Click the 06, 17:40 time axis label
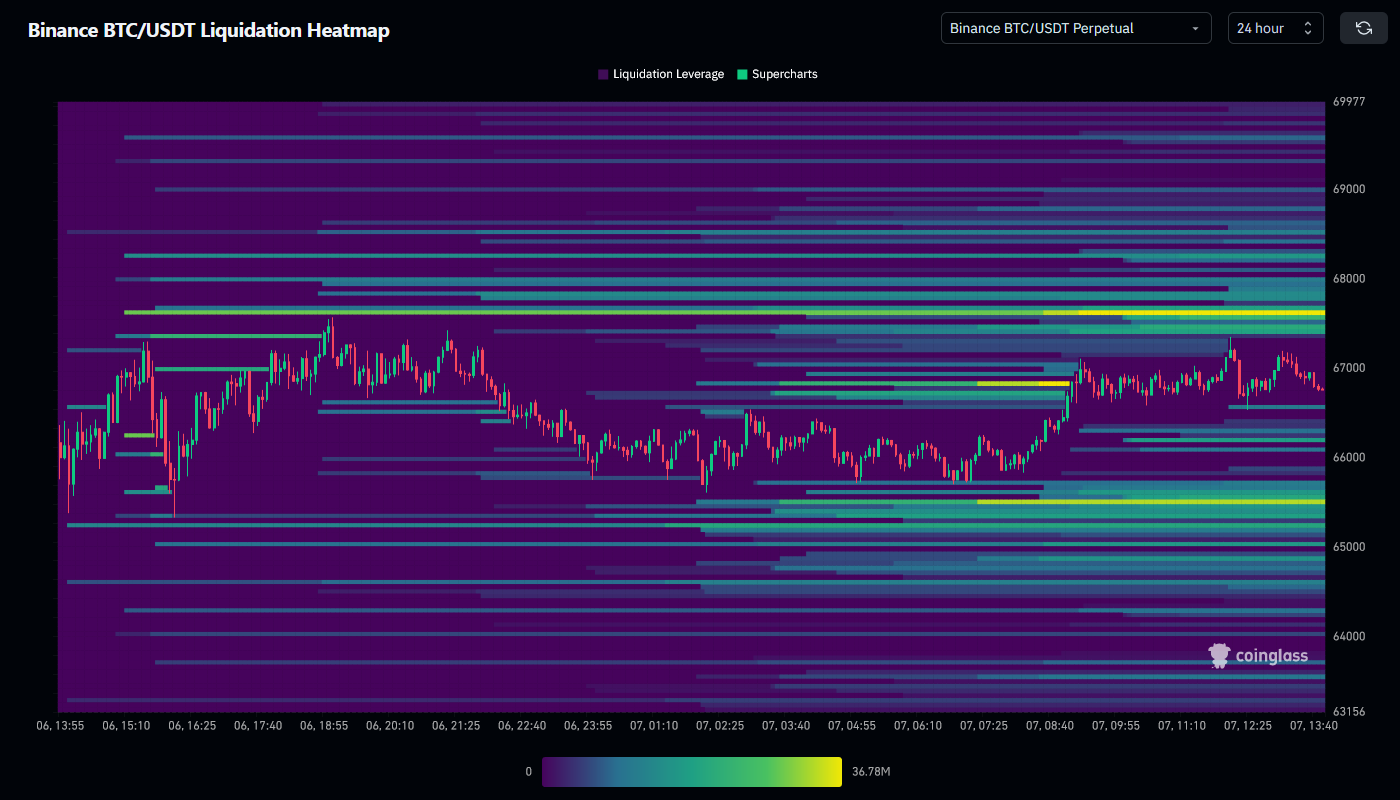 coord(258,726)
